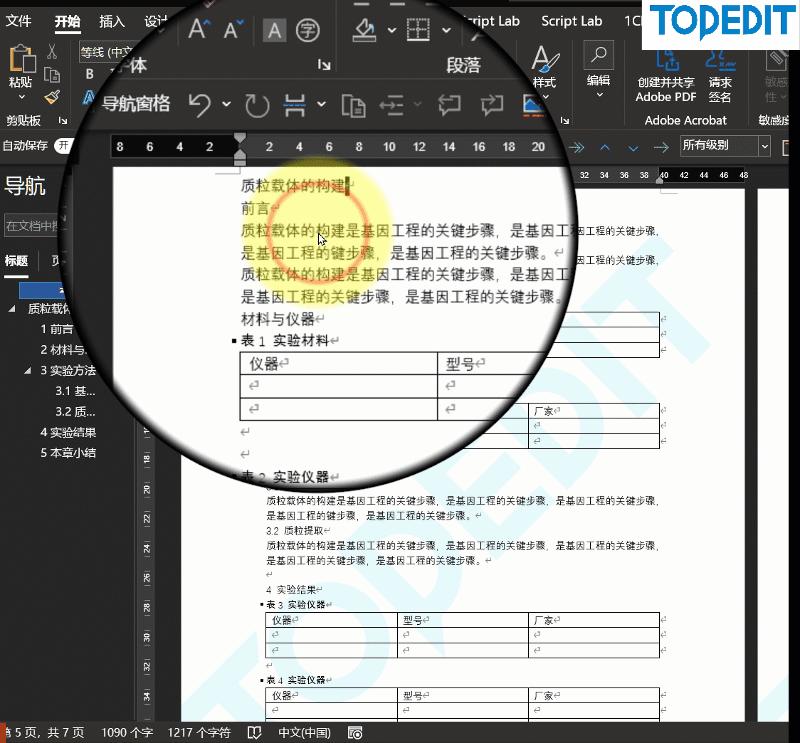Click the Undo arrow icon

click(x=200, y=105)
